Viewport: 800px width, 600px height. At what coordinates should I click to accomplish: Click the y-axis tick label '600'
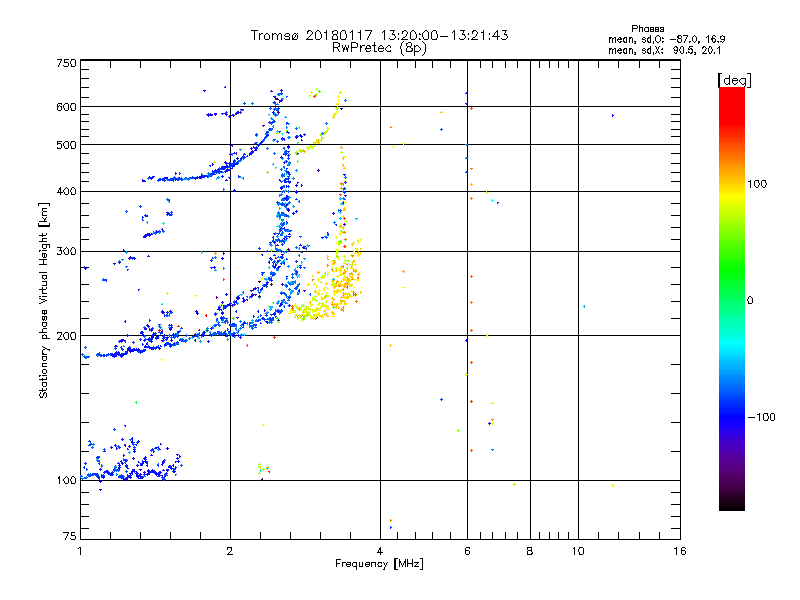[66, 107]
